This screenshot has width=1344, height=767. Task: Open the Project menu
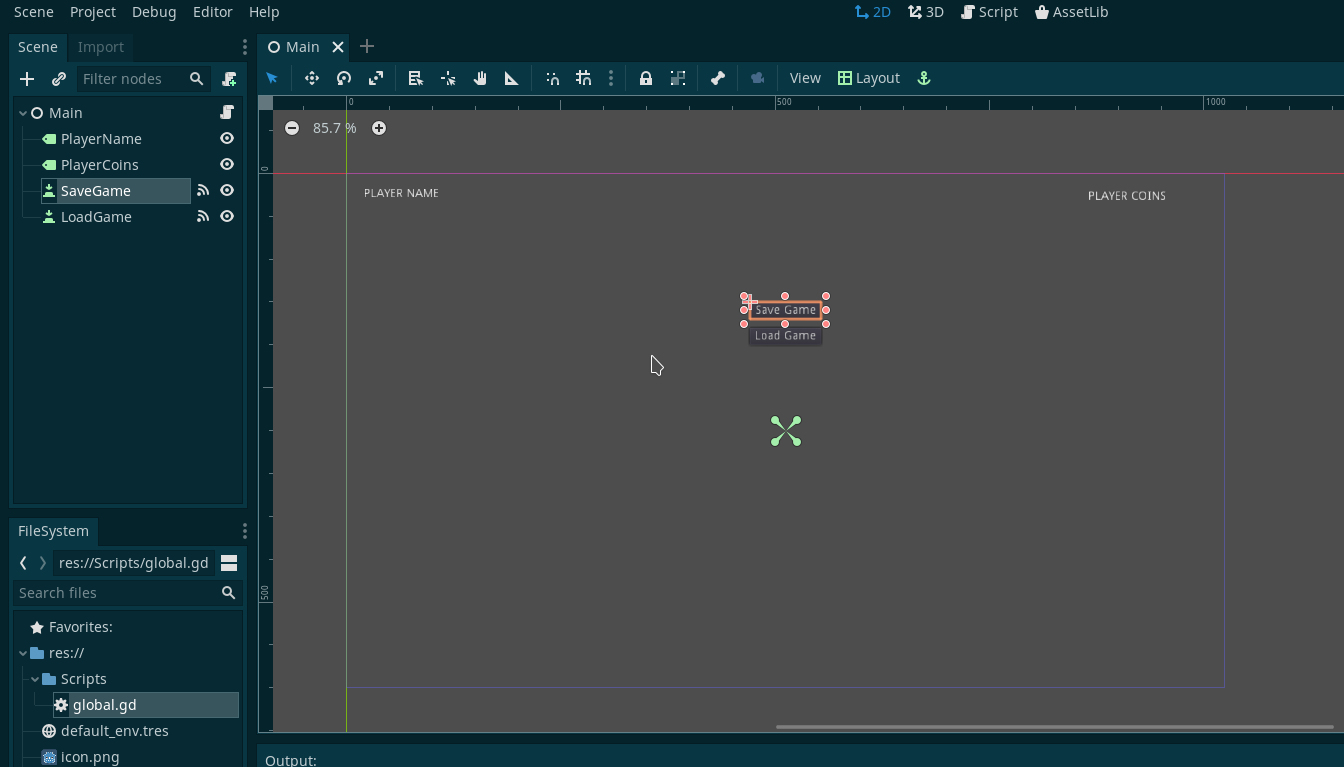pos(92,12)
